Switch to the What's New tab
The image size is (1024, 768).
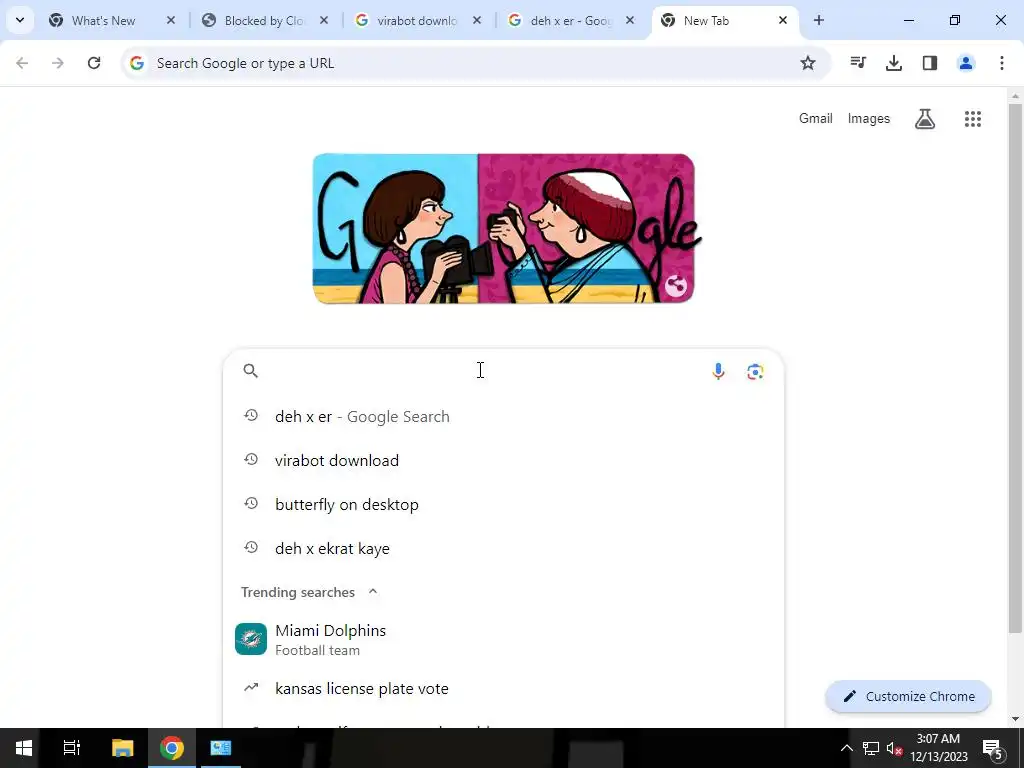(x=112, y=21)
